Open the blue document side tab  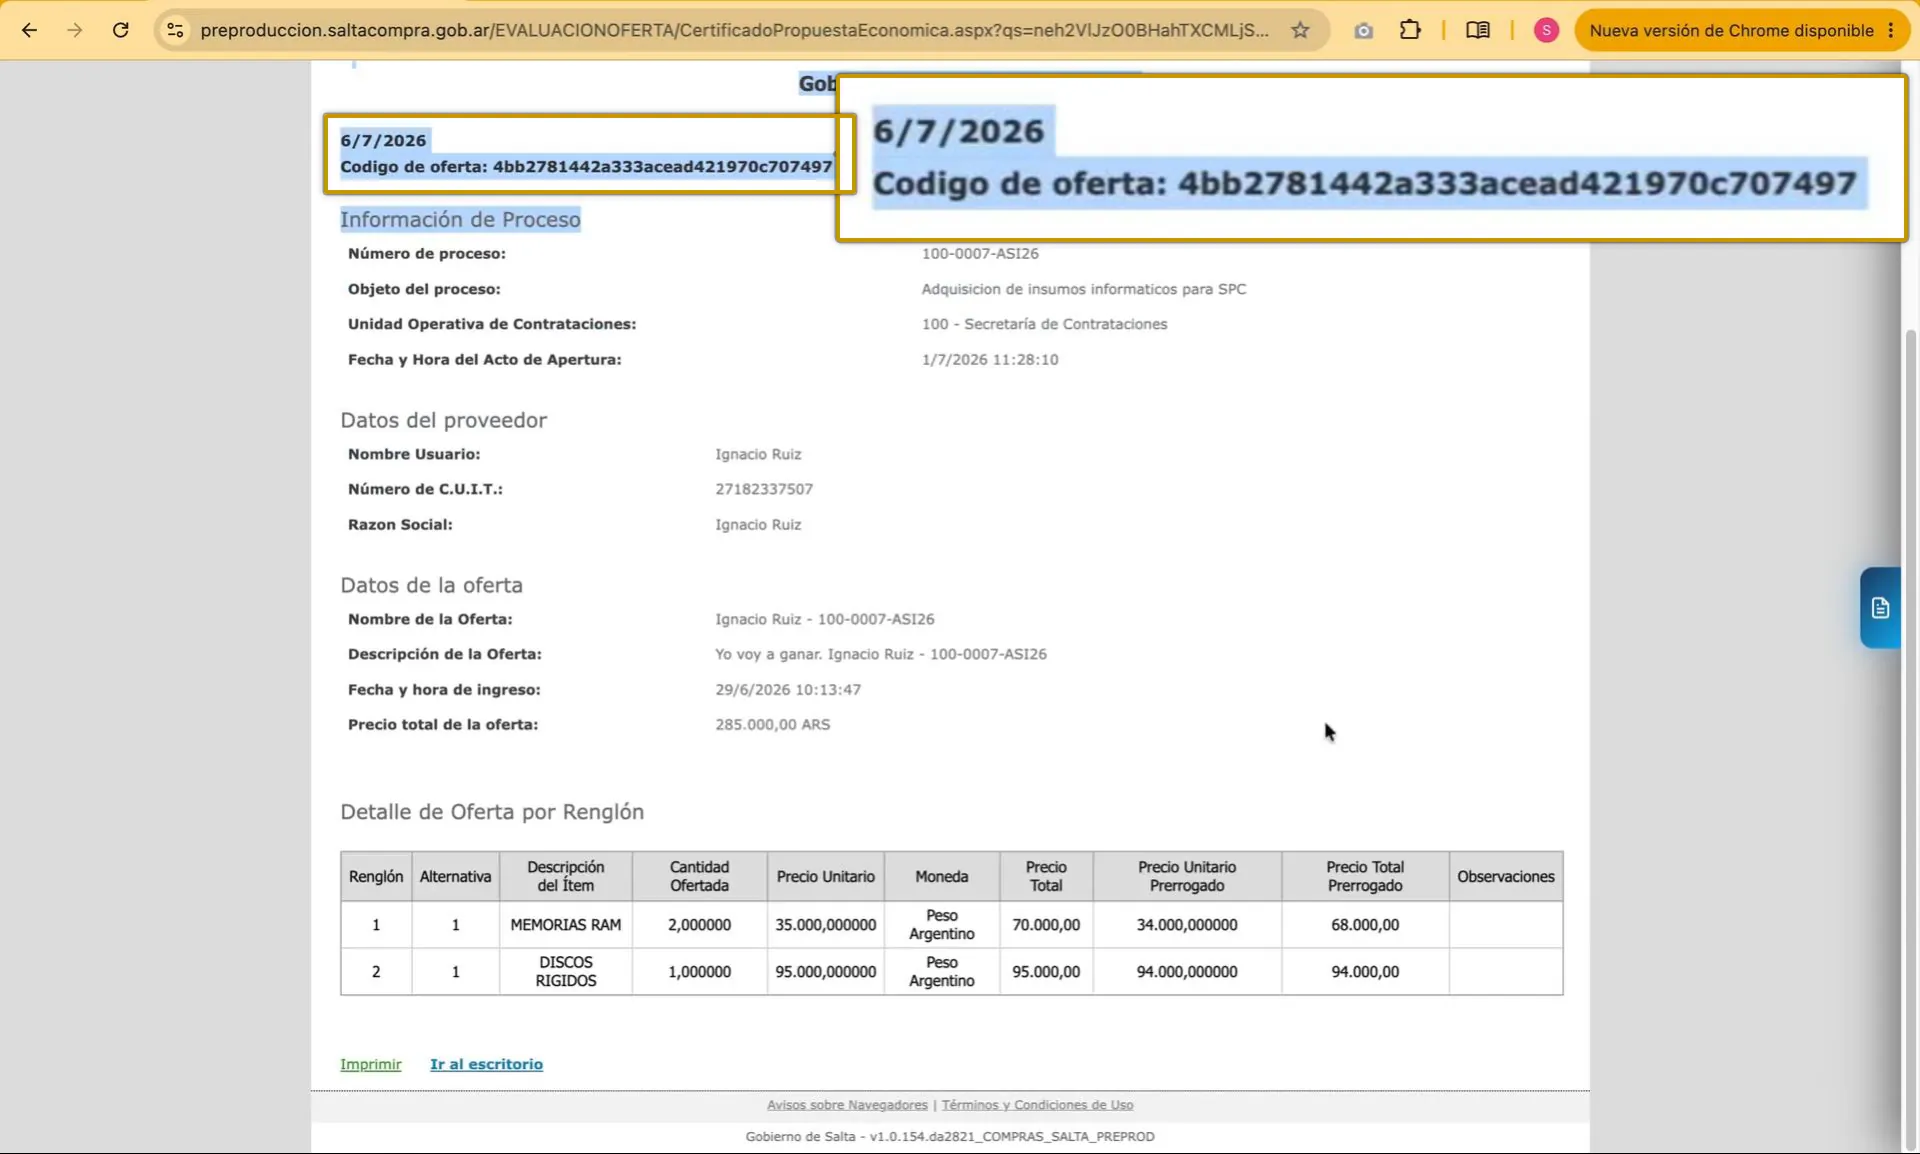[x=1880, y=607]
